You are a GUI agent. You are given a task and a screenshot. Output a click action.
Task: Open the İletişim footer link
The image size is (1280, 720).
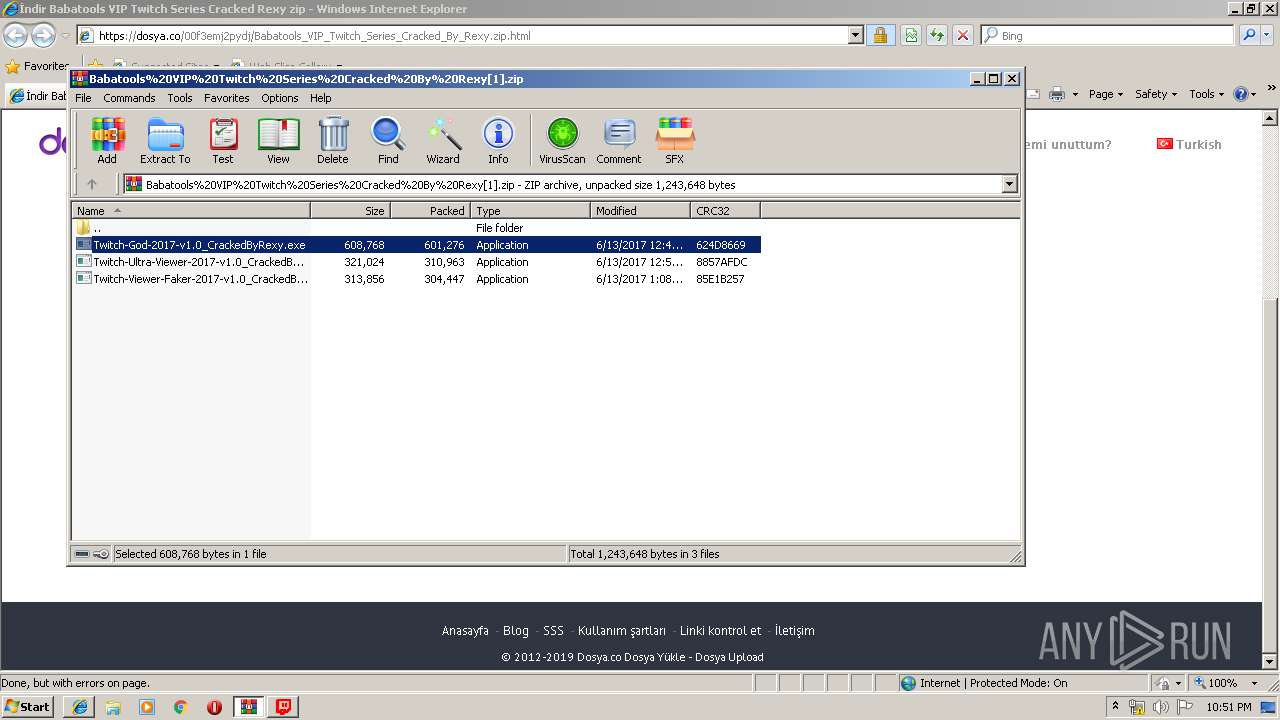point(794,630)
